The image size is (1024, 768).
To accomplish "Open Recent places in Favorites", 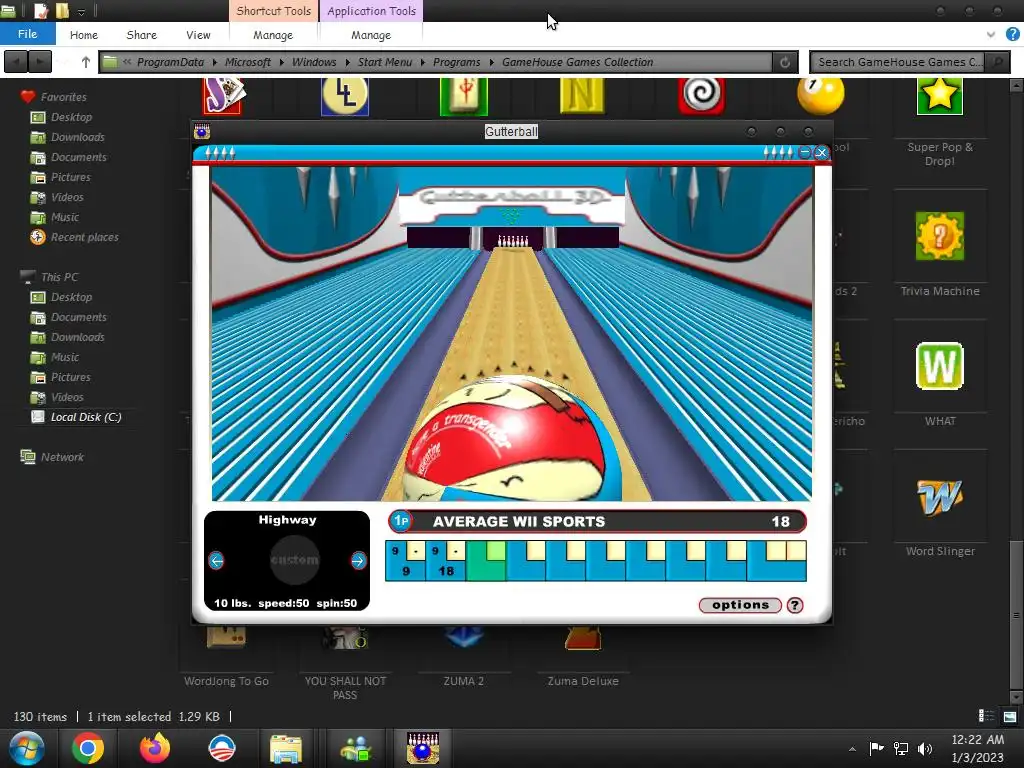I will [x=84, y=237].
